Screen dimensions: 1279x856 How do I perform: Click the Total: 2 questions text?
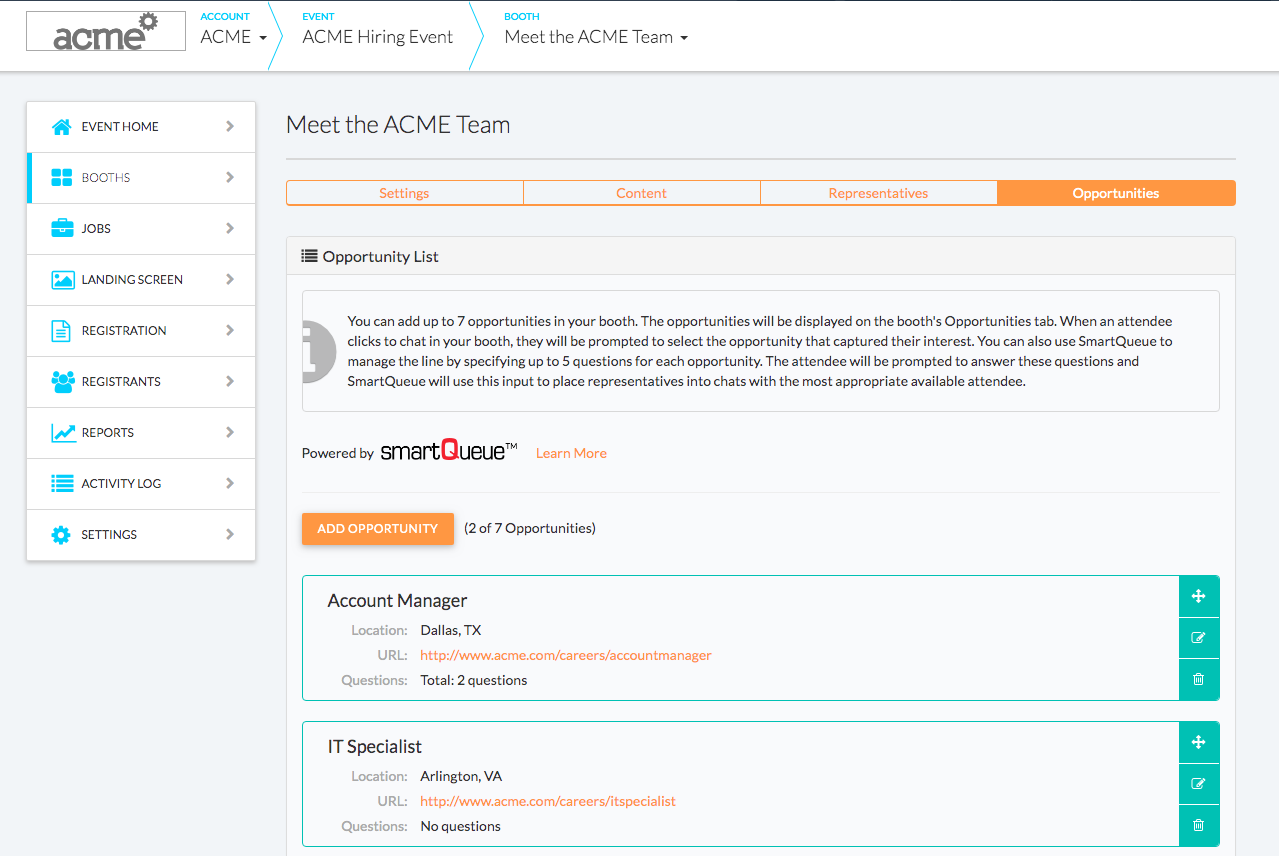474,681
